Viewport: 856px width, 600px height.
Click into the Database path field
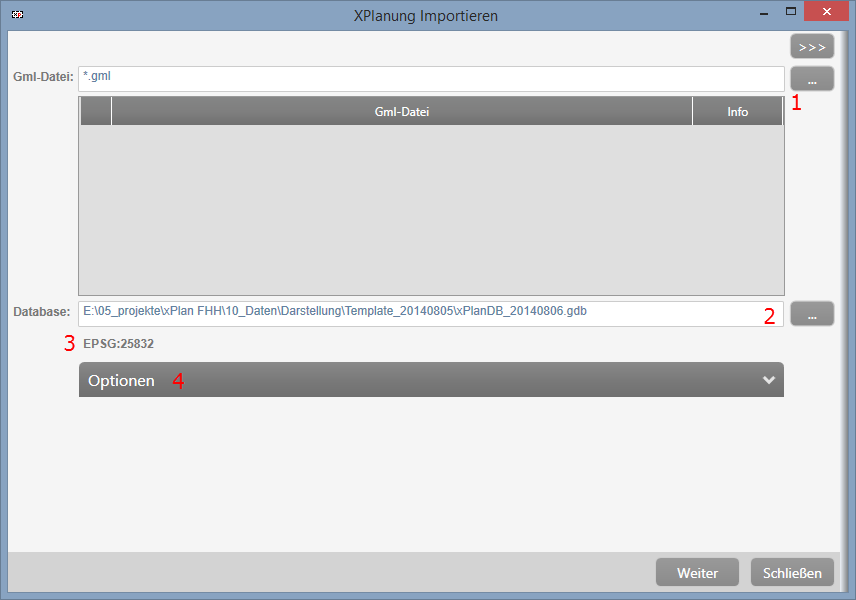pos(420,313)
